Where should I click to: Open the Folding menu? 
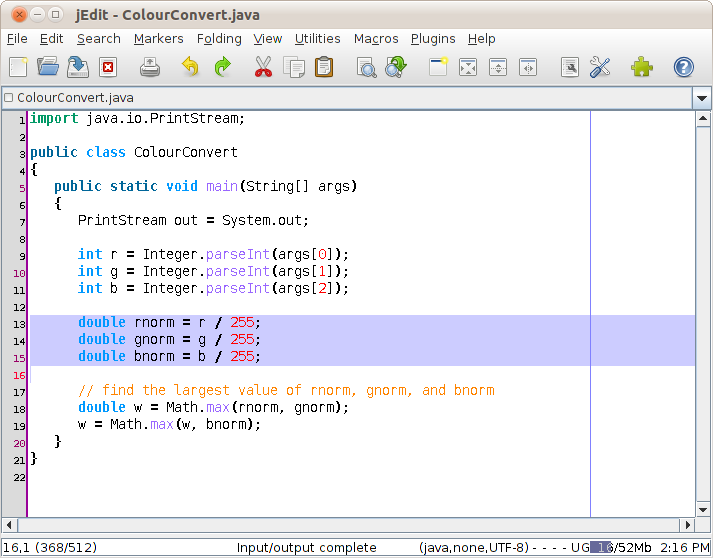219,39
